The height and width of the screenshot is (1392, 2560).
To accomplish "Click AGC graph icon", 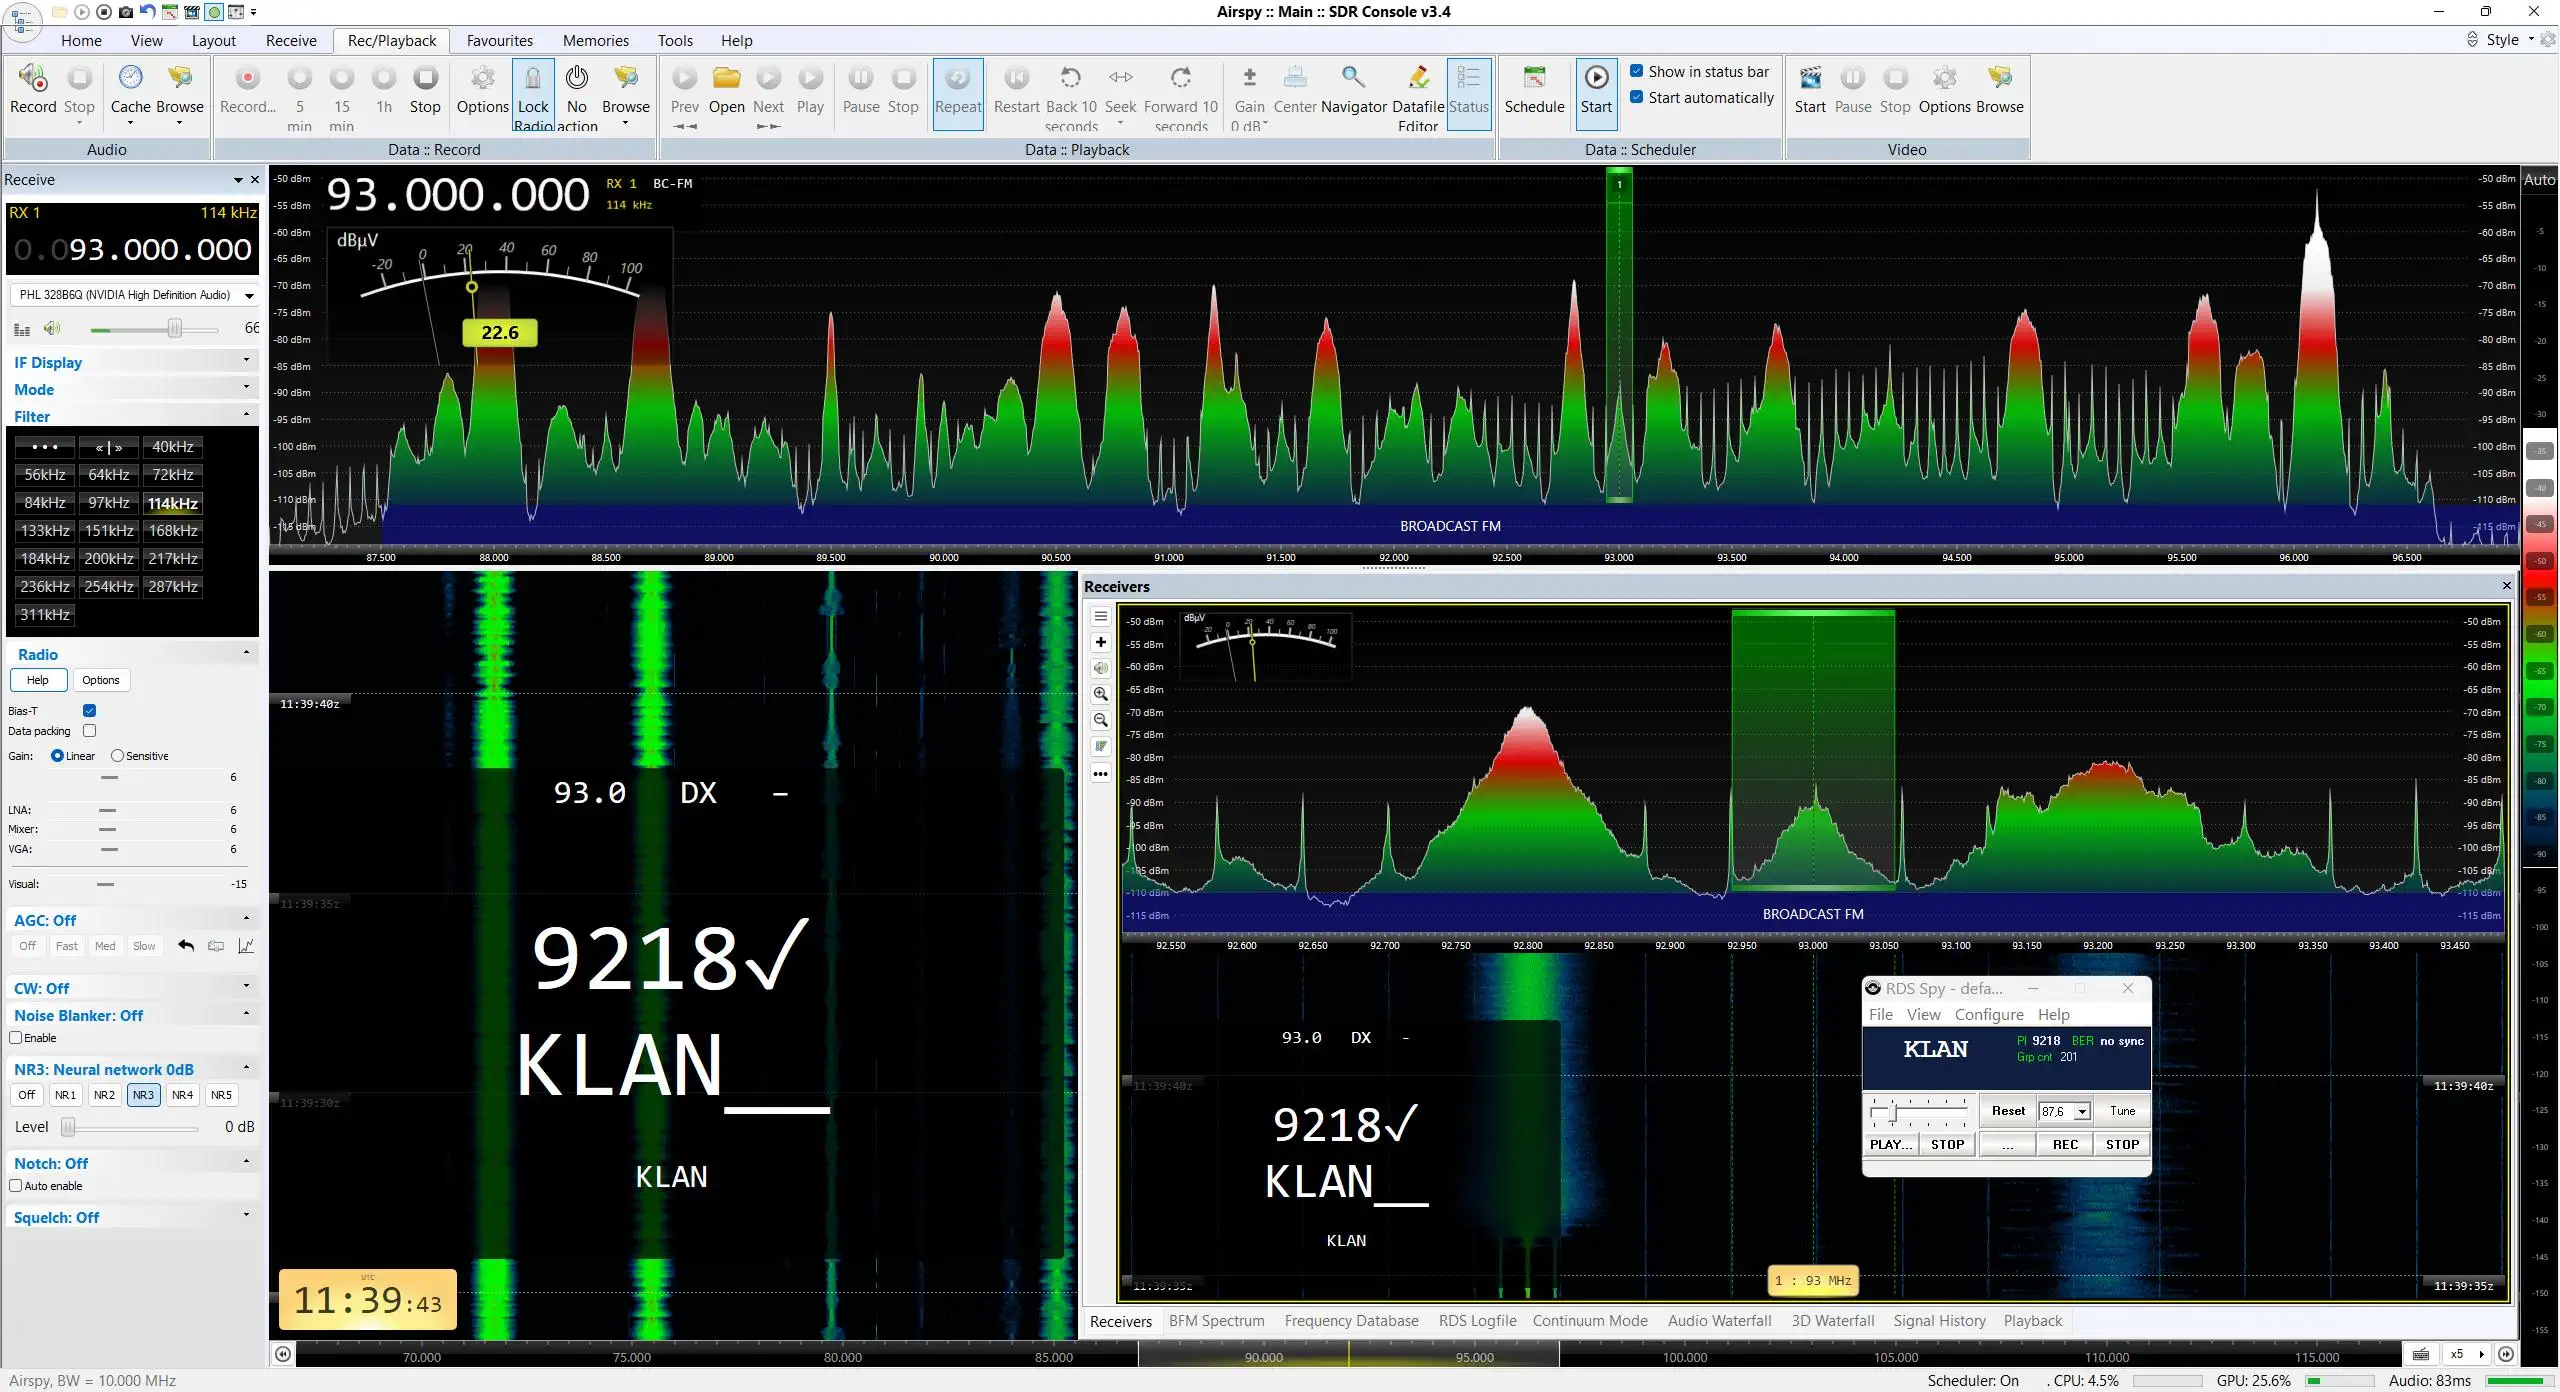I will click(246, 946).
